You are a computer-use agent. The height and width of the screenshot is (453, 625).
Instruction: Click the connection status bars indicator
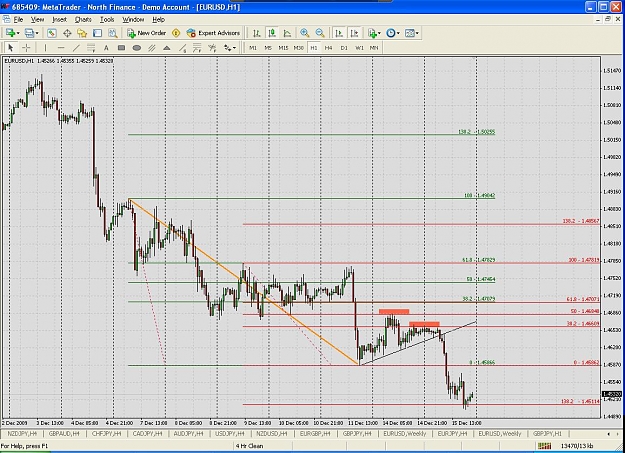[544, 445]
